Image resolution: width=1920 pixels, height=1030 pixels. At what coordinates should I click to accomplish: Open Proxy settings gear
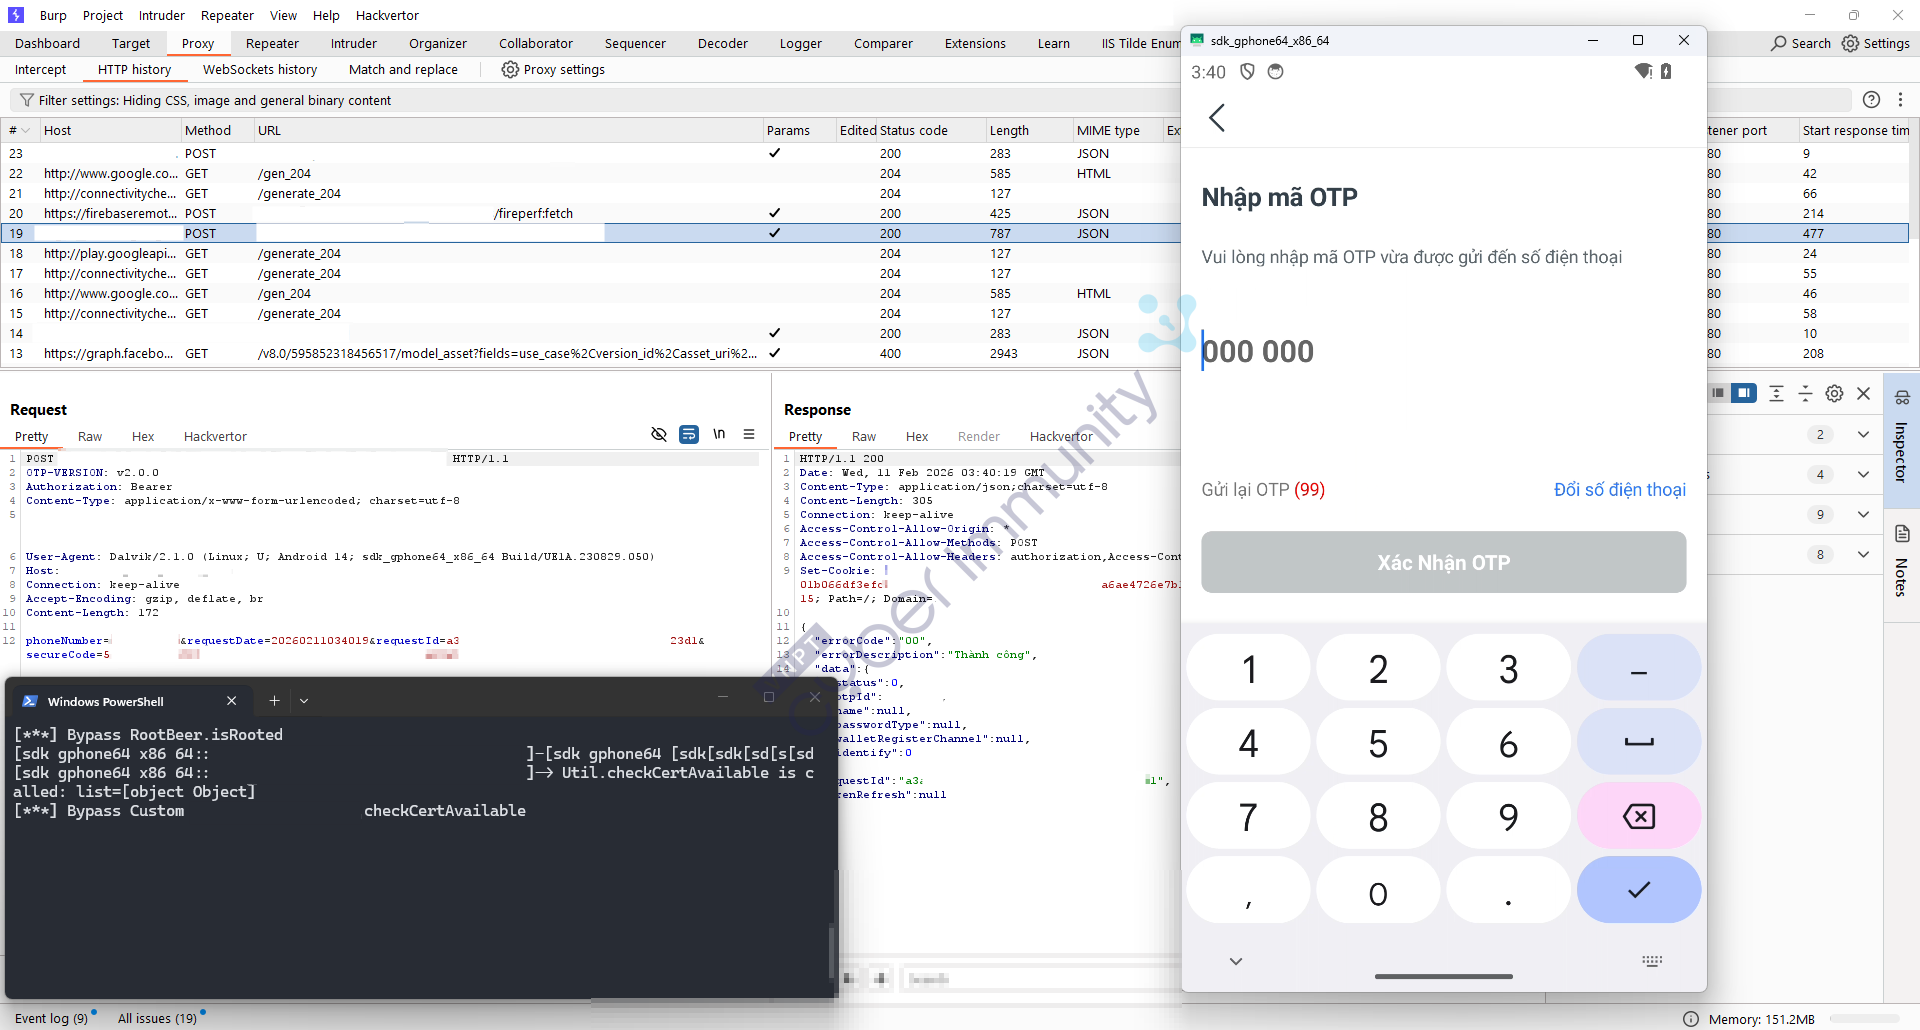tap(510, 70)
